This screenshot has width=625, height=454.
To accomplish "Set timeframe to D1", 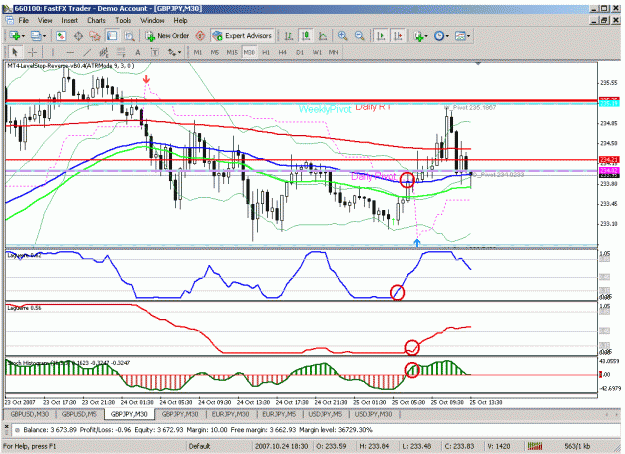I will pyautogui.click(x=300, y=52).
